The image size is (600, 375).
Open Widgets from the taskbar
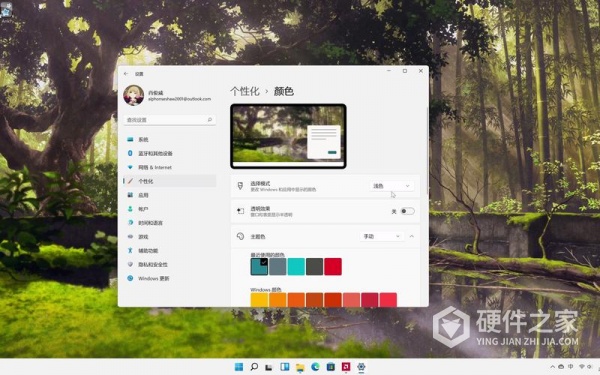285,367
